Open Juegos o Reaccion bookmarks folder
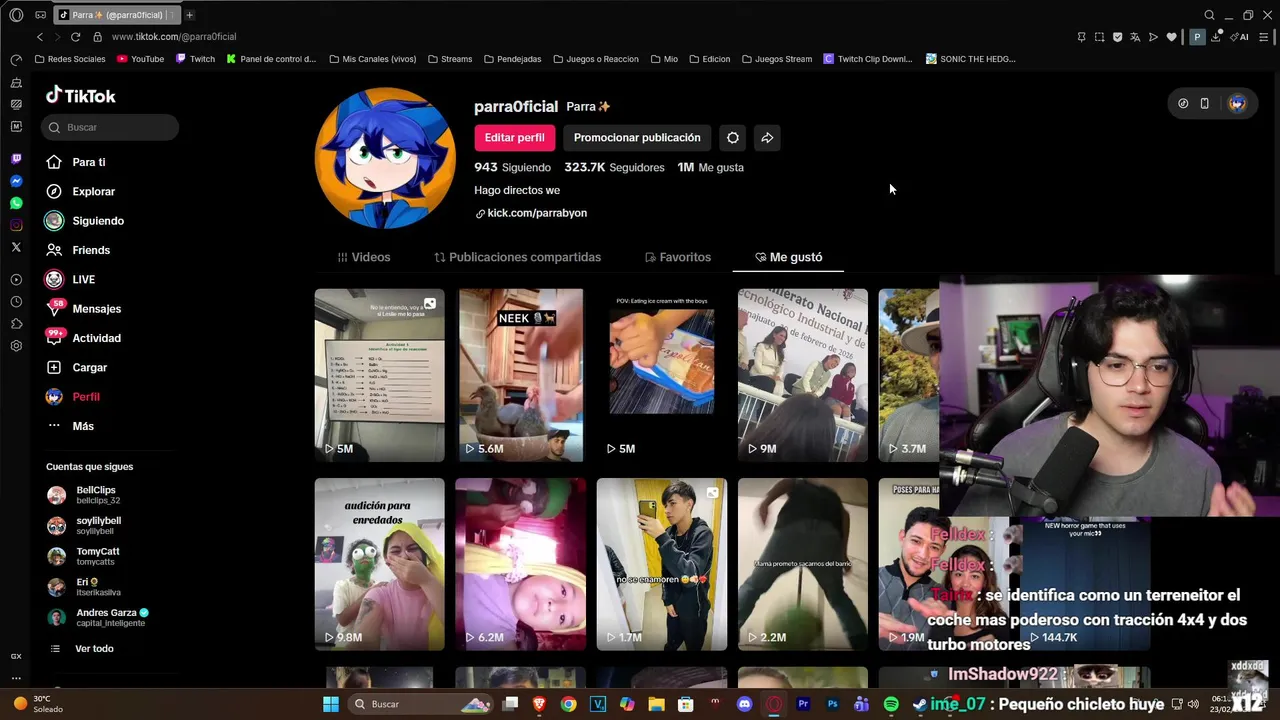 coord(596,59)
